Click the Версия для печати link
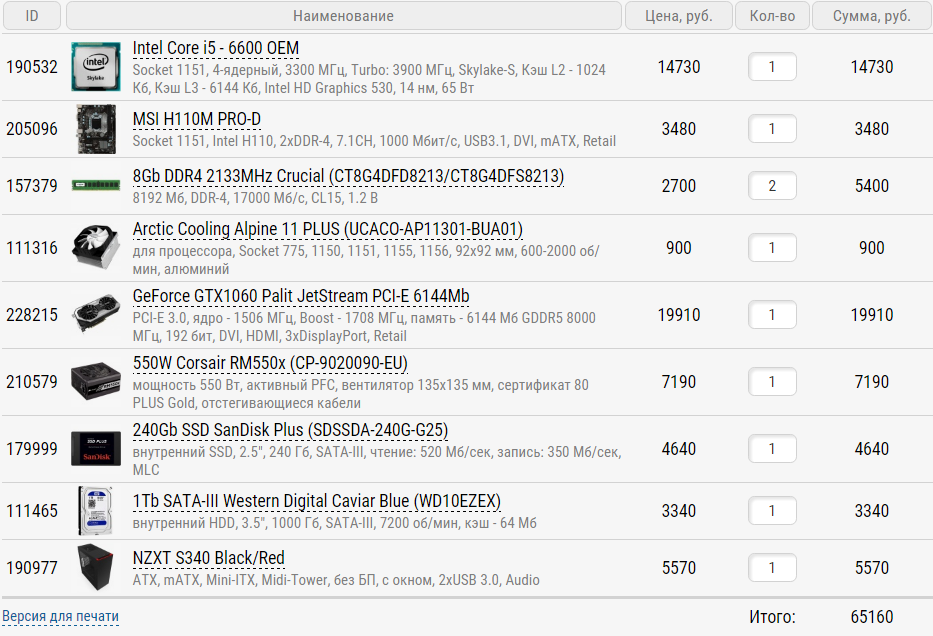Viewport: 933px width, 636px height. [x=60, y=616]
